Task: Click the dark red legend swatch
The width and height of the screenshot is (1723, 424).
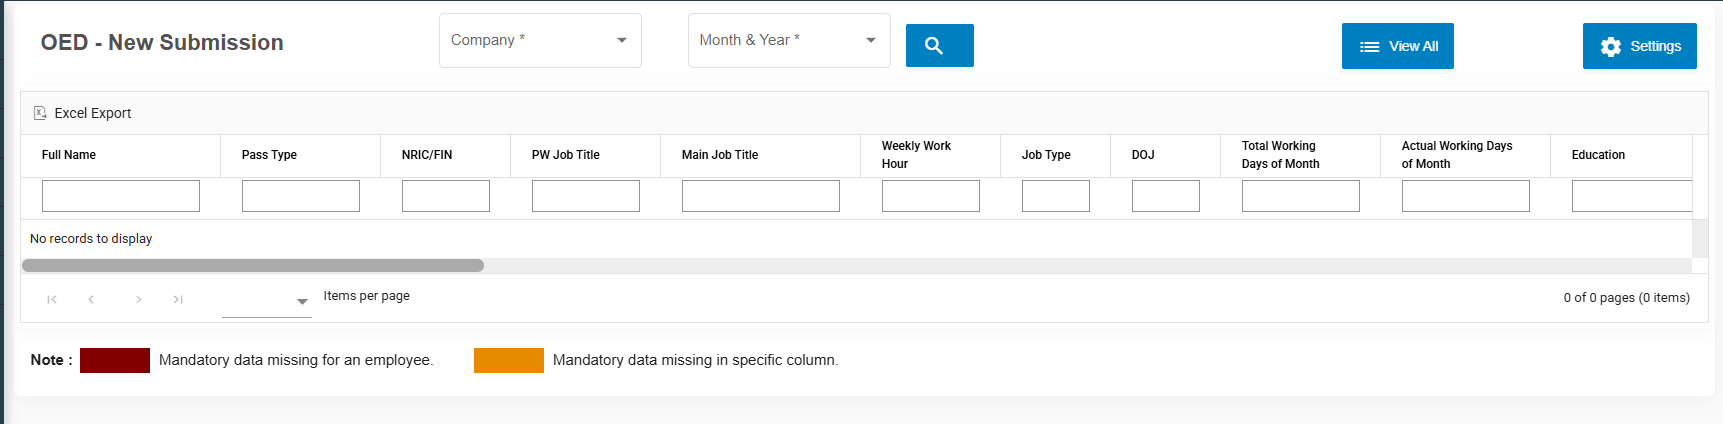Action: coord(115,360)
